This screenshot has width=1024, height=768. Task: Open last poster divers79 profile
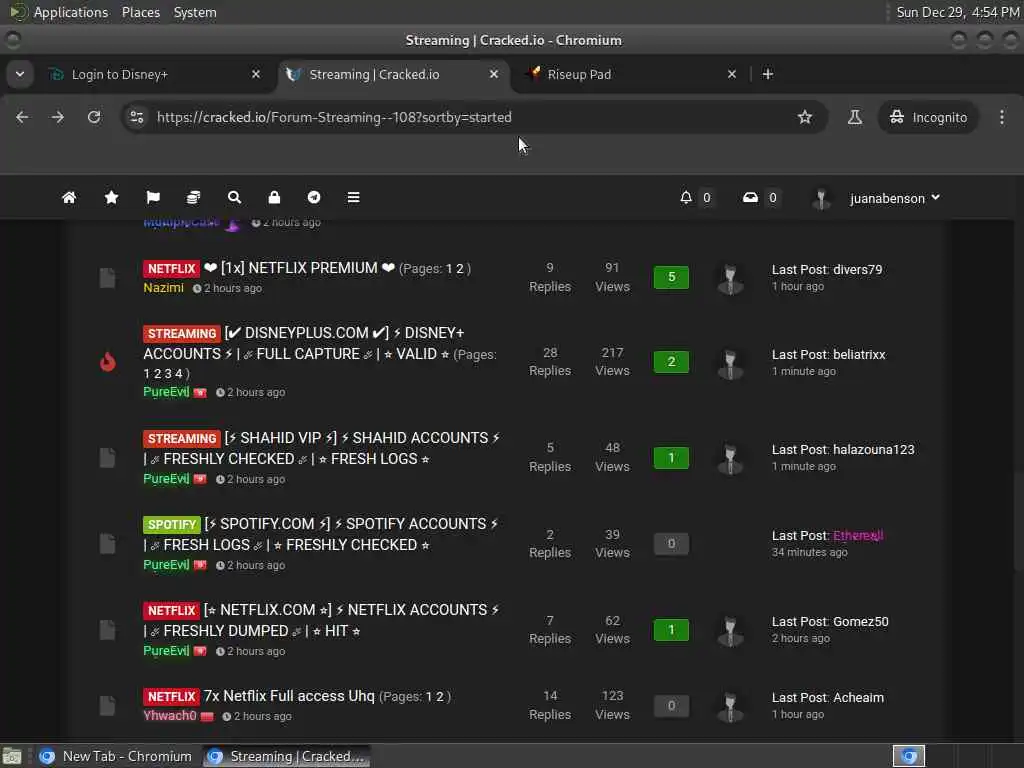point(857,270)
